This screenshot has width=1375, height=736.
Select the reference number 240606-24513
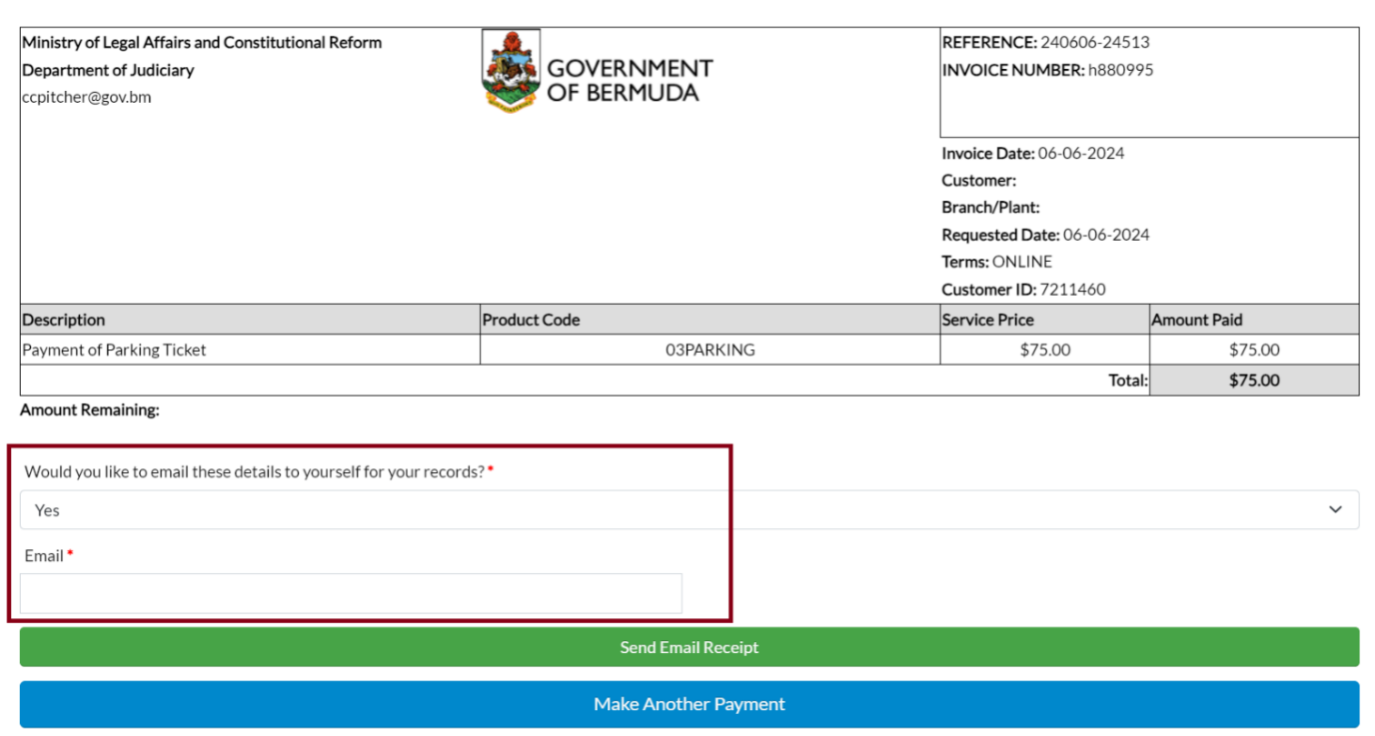pos(1095,43)
